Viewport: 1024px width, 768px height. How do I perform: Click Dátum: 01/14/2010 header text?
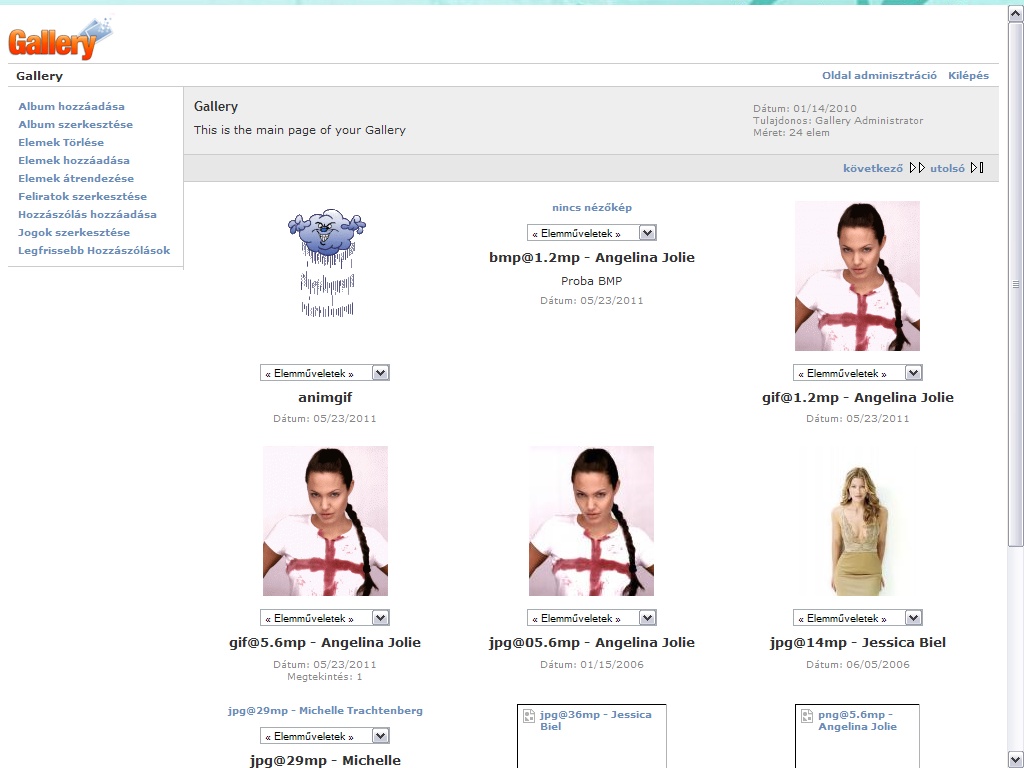tap(805, 108)
